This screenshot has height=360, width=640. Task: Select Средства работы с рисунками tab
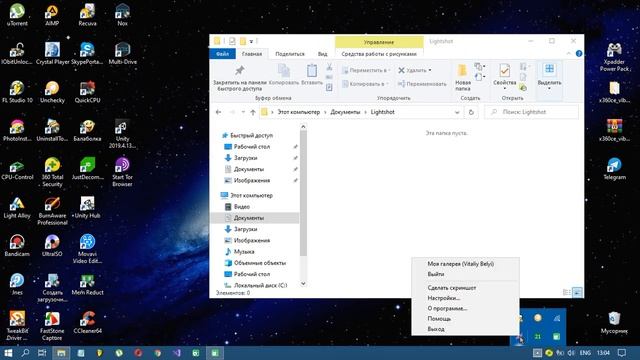click(x=379, y=54)
